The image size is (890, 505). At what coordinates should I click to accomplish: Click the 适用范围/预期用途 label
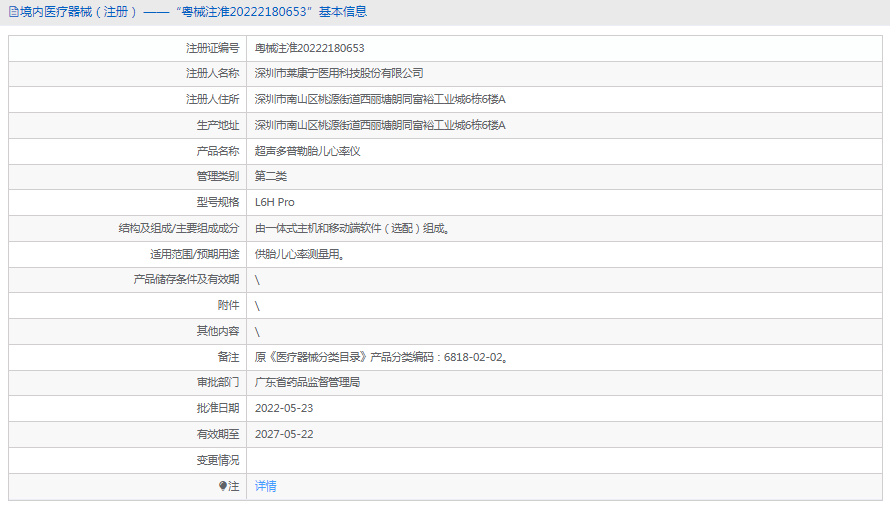point(195,254)
